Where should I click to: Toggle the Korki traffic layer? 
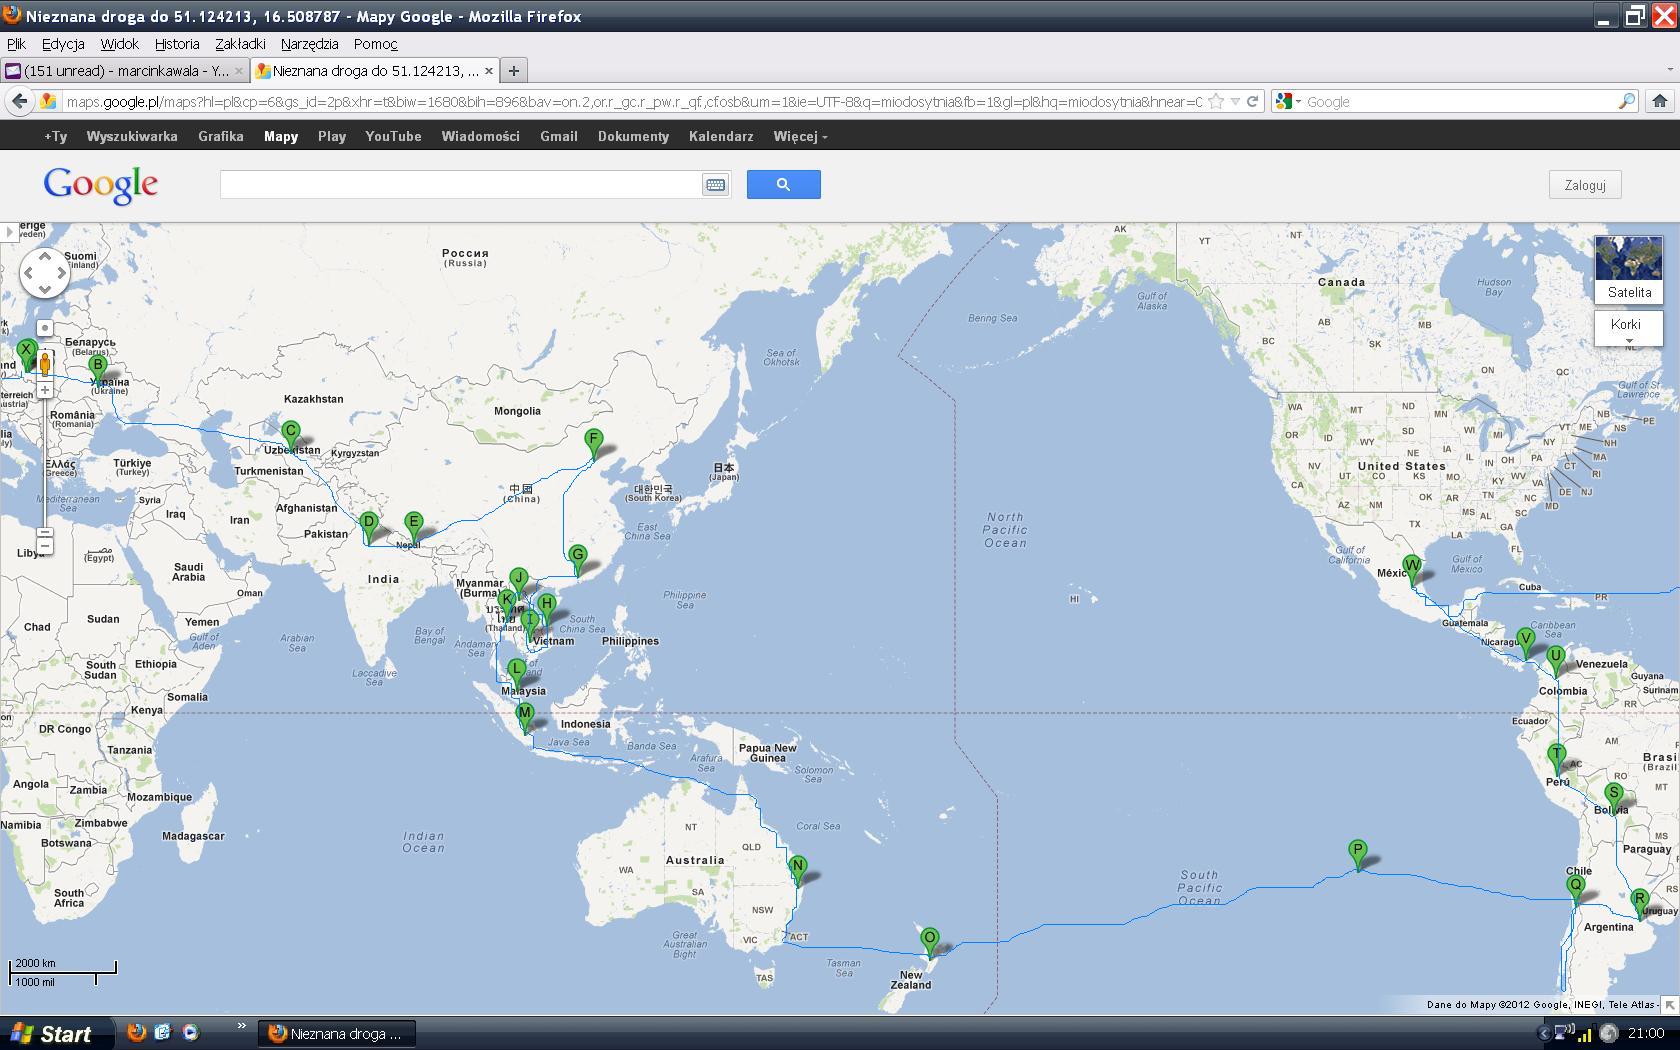tap(1629, 326)
